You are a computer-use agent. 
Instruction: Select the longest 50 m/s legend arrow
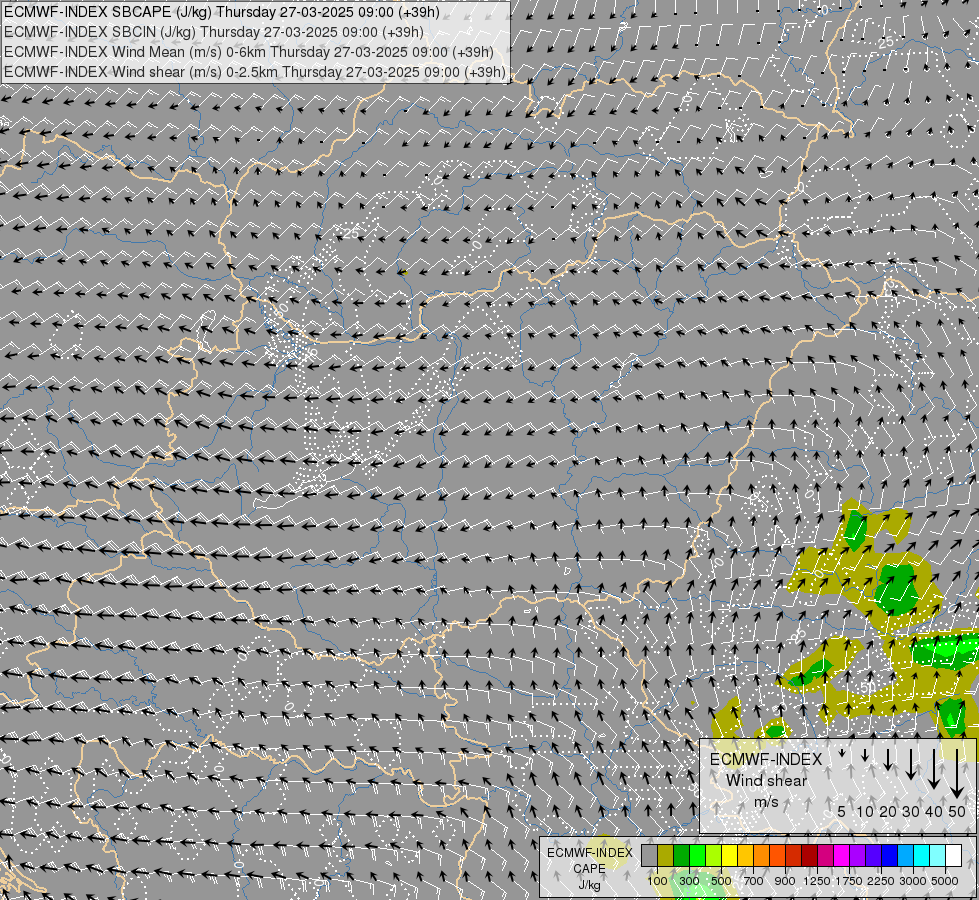click(x=957, y=773)
